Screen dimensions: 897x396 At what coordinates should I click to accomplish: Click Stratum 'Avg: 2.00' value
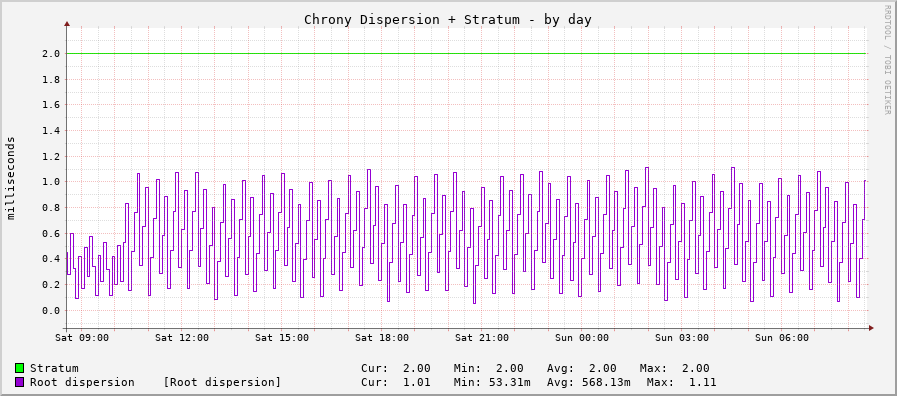tap(582, 368)
